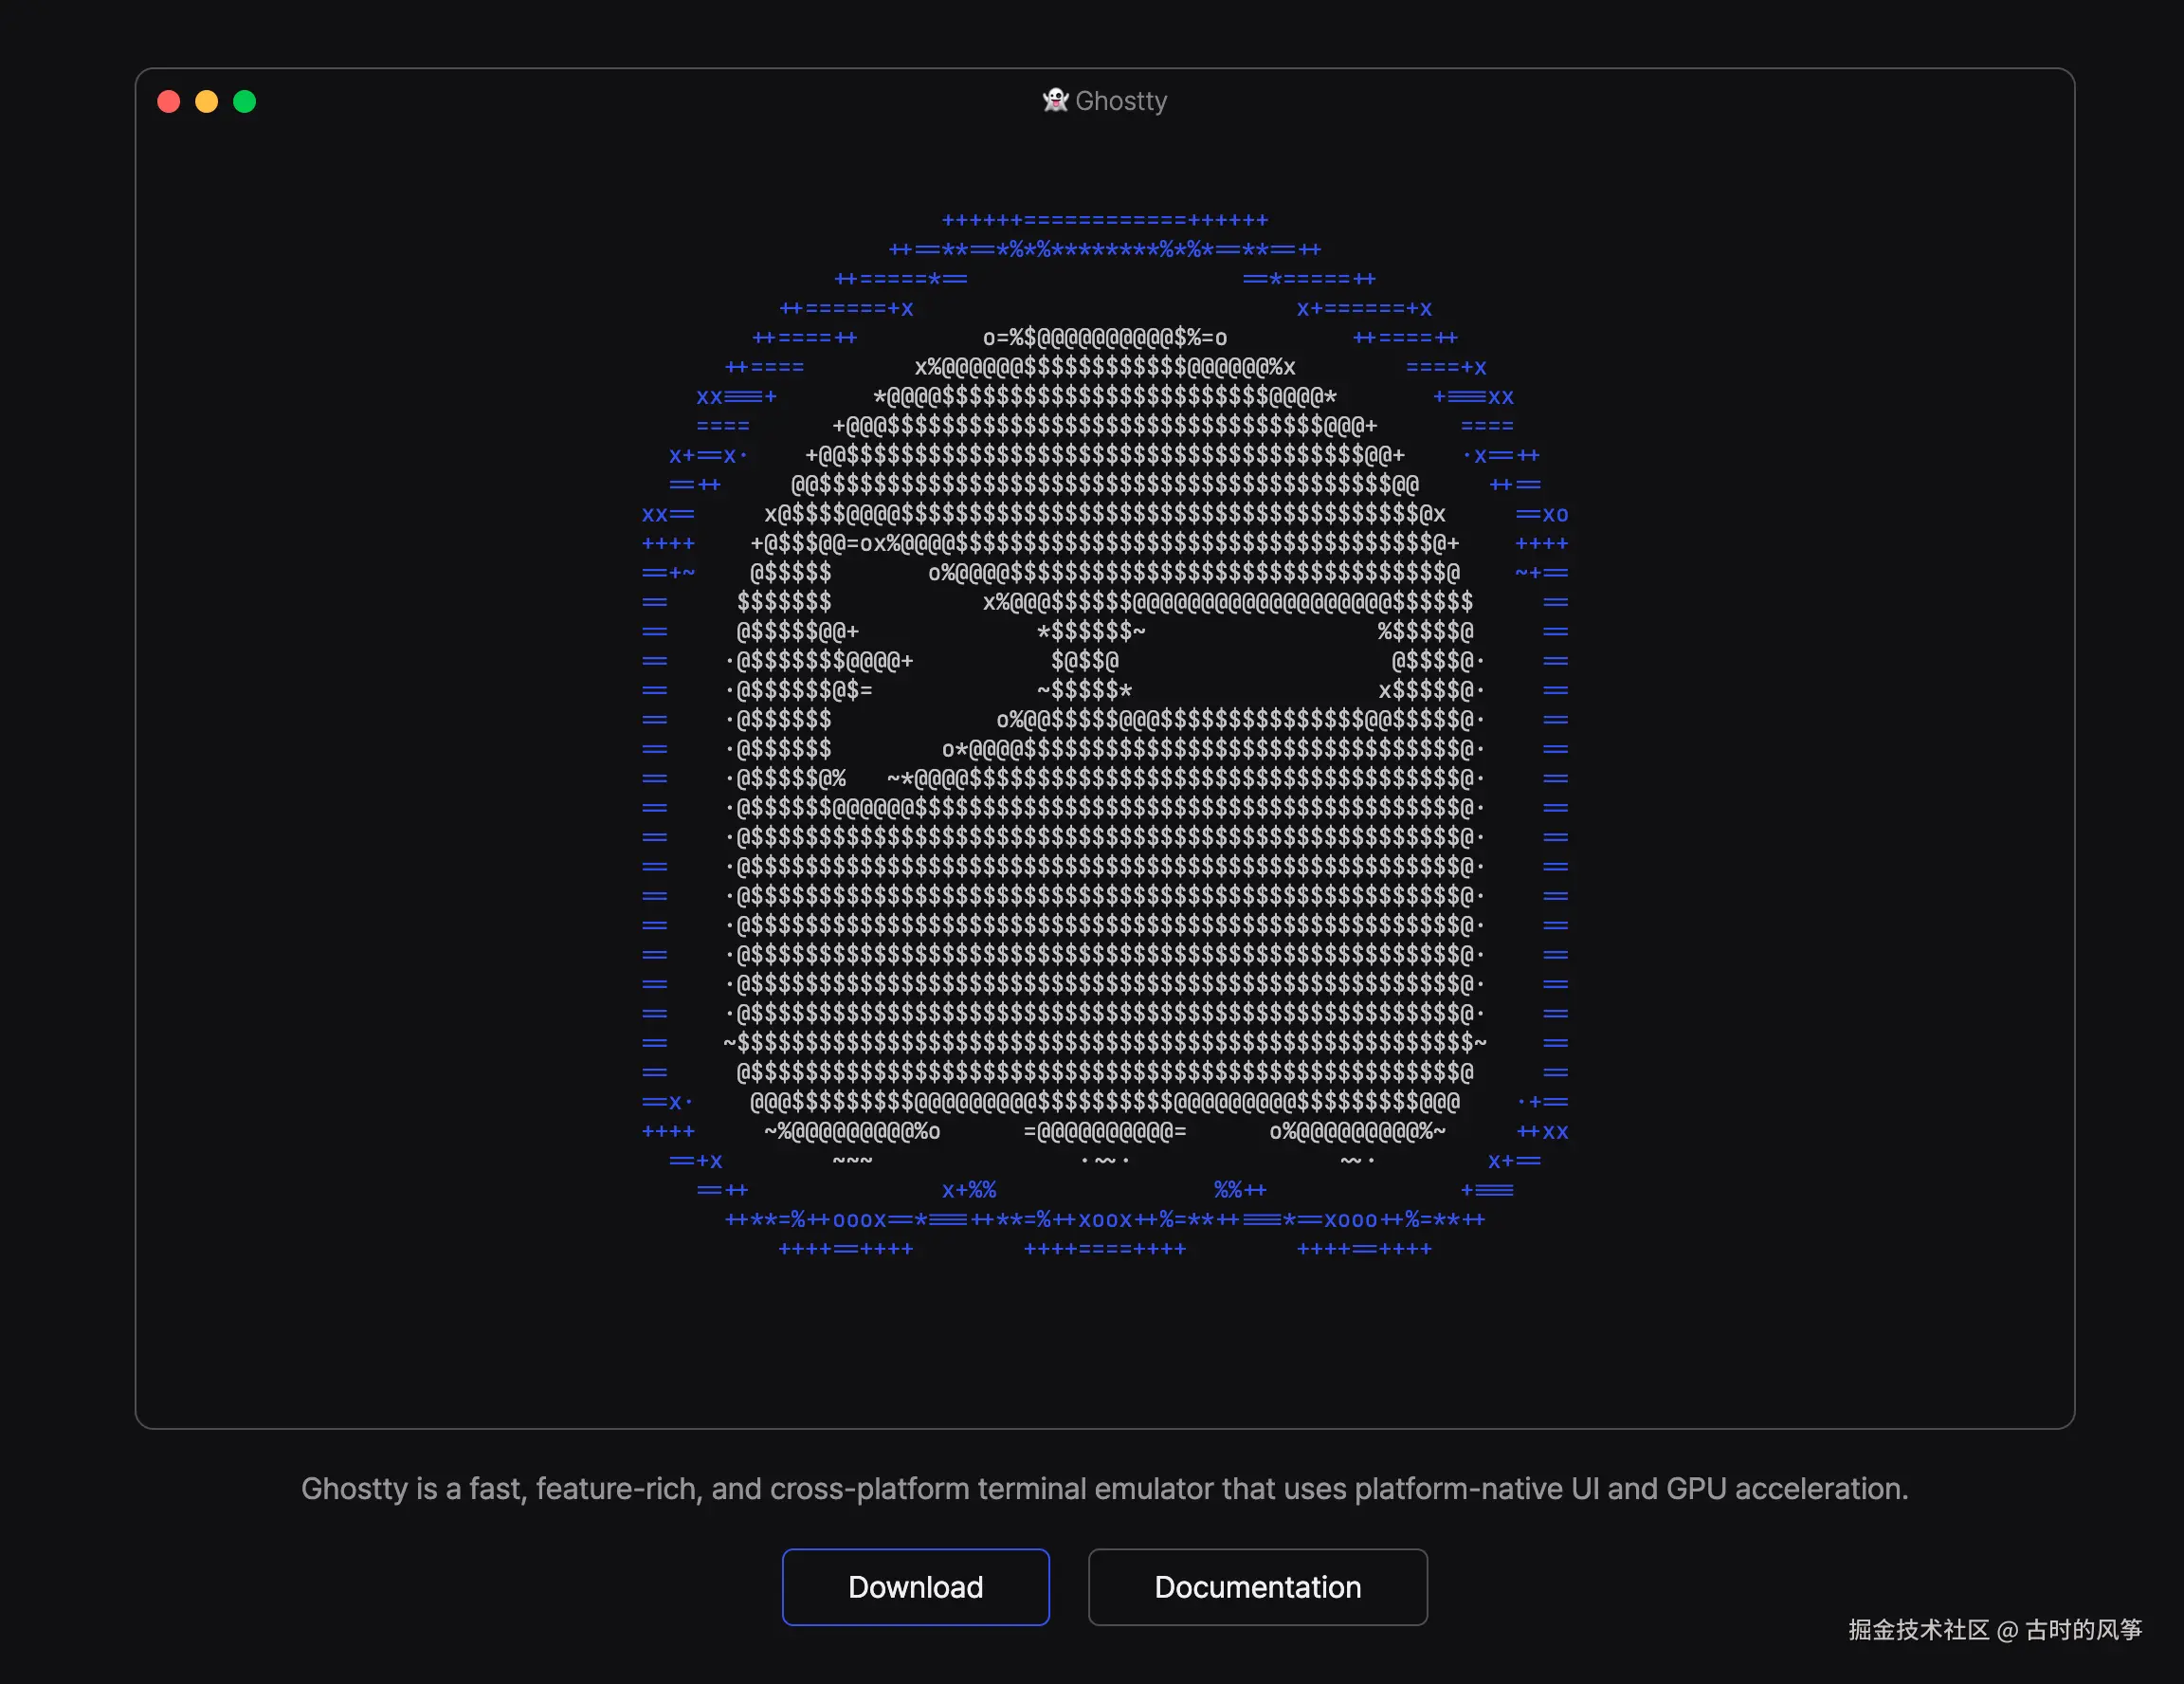This screenshot has height=1684, width=2184.
Task: Click the red close window dot
Action: (169, 102)
